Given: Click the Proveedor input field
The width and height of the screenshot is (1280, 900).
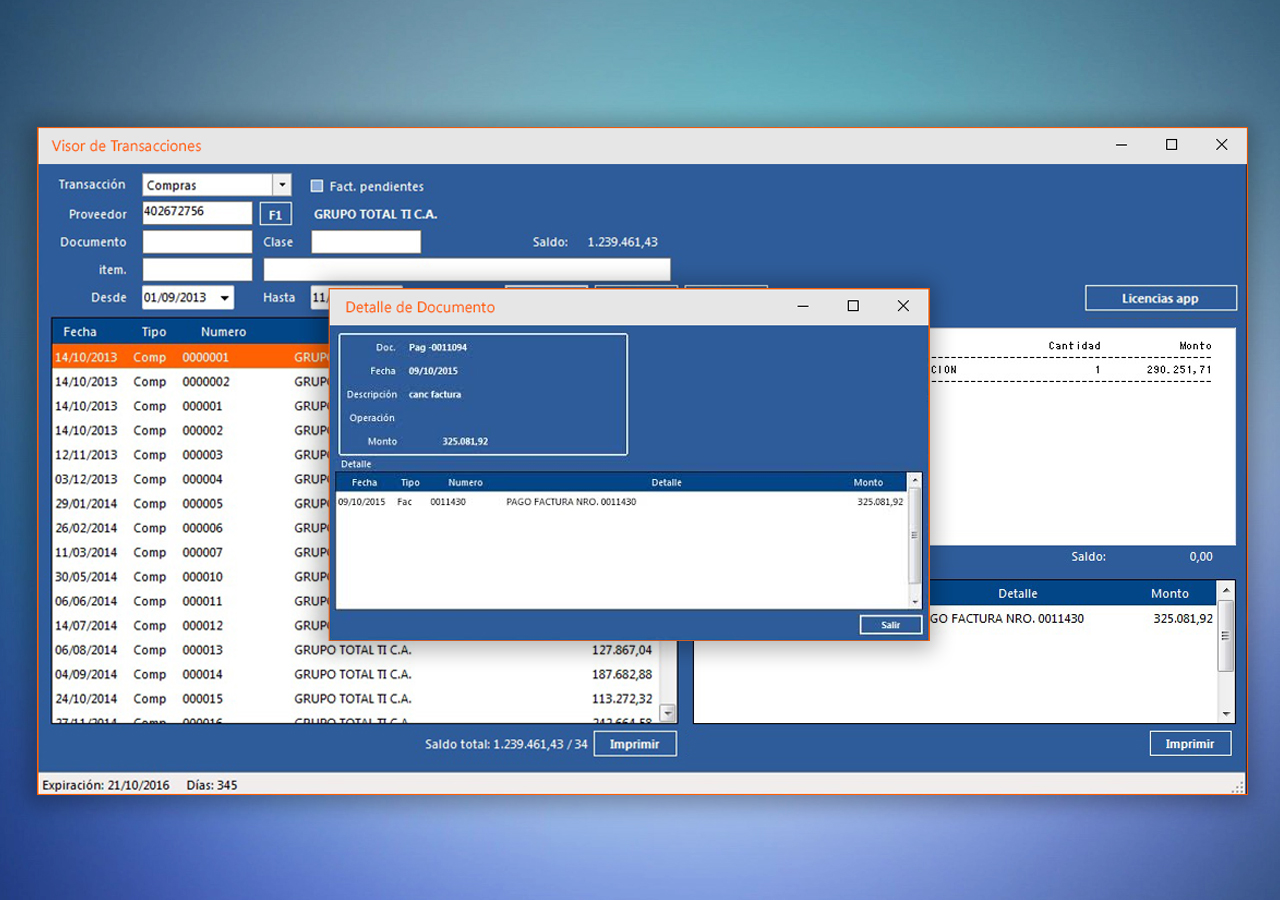Looking at the screenshot, I should tap(197, 212).
